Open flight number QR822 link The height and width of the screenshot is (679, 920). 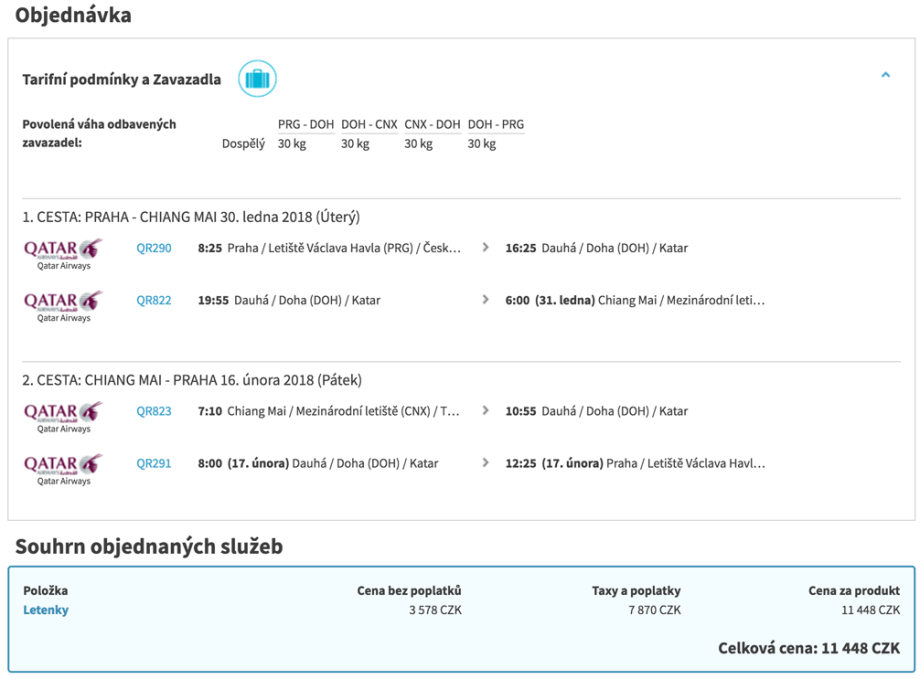pos(154,300)
